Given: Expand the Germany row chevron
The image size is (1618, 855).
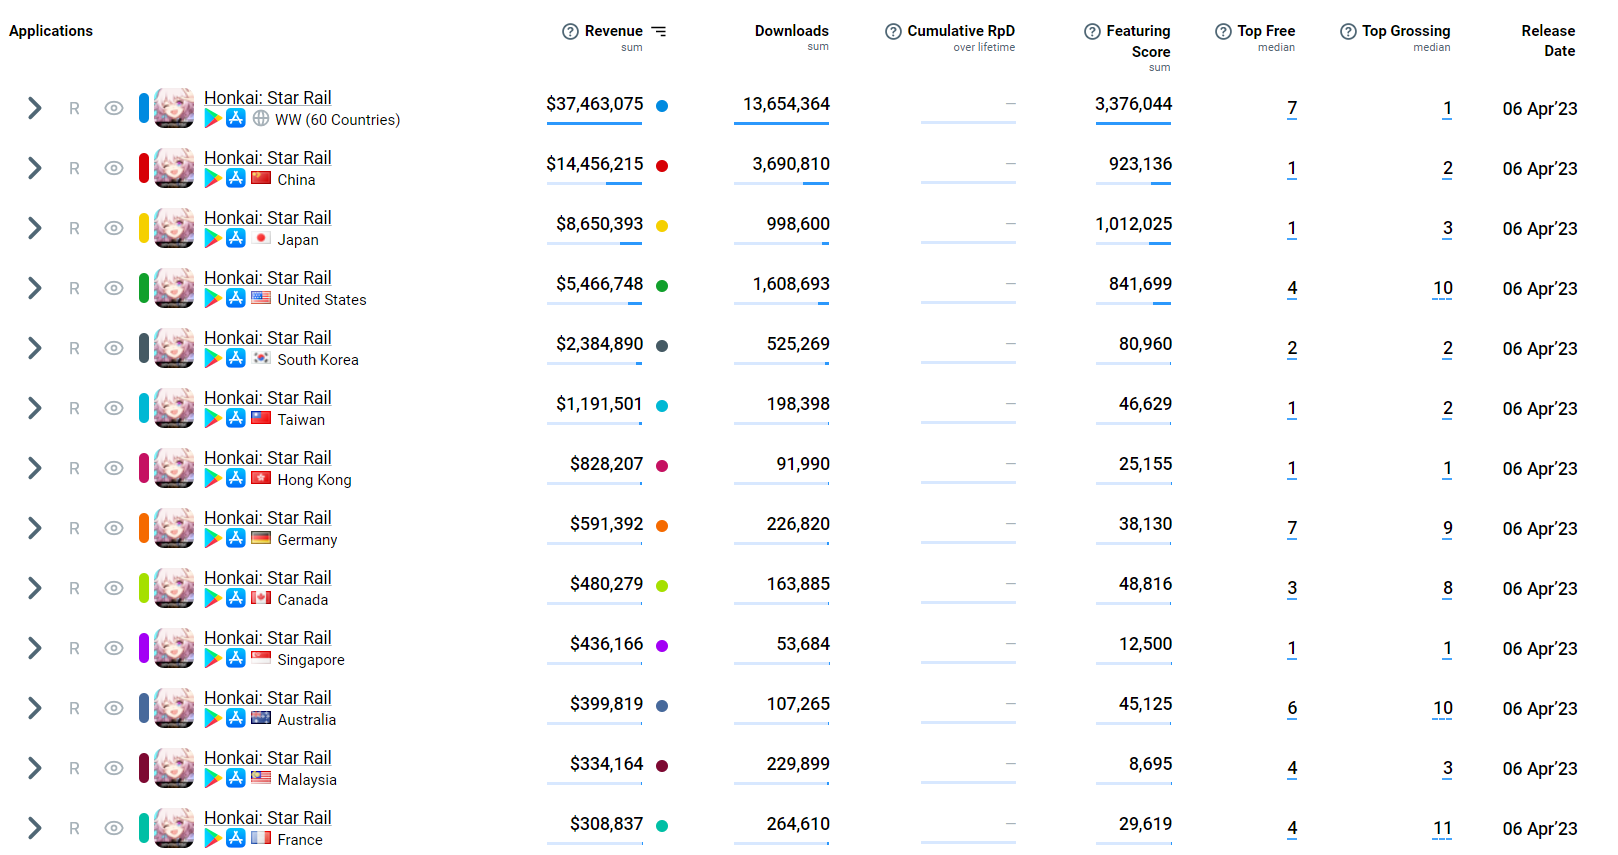Looking at the screenshot, I should (35, 528).
